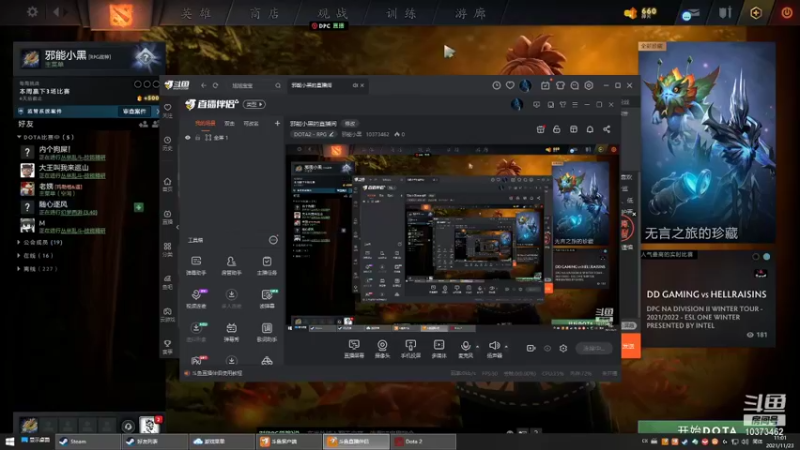Open the 英雄 heroes tab in Dota
The image size is (800, 450).
tap(196, 13)
